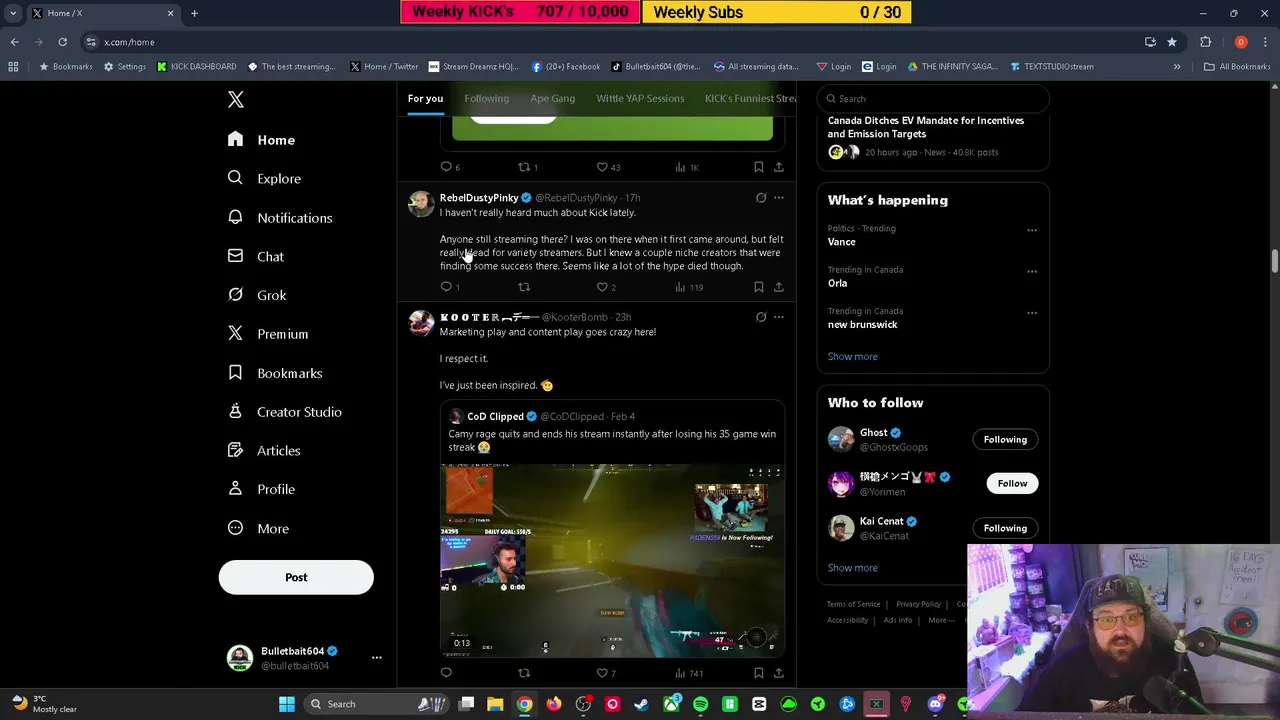Click the X search field
Viewport: 1280px width, 720px height.
coord(933,98)
